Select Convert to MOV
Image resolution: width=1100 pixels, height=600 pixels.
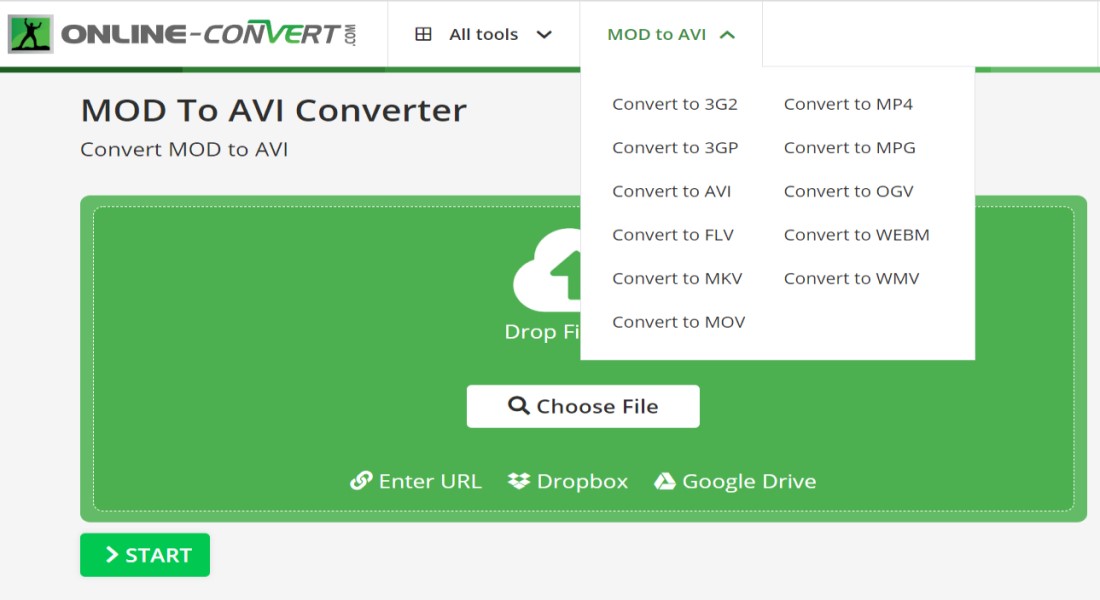pyautogui.click(x=678, y=322)
